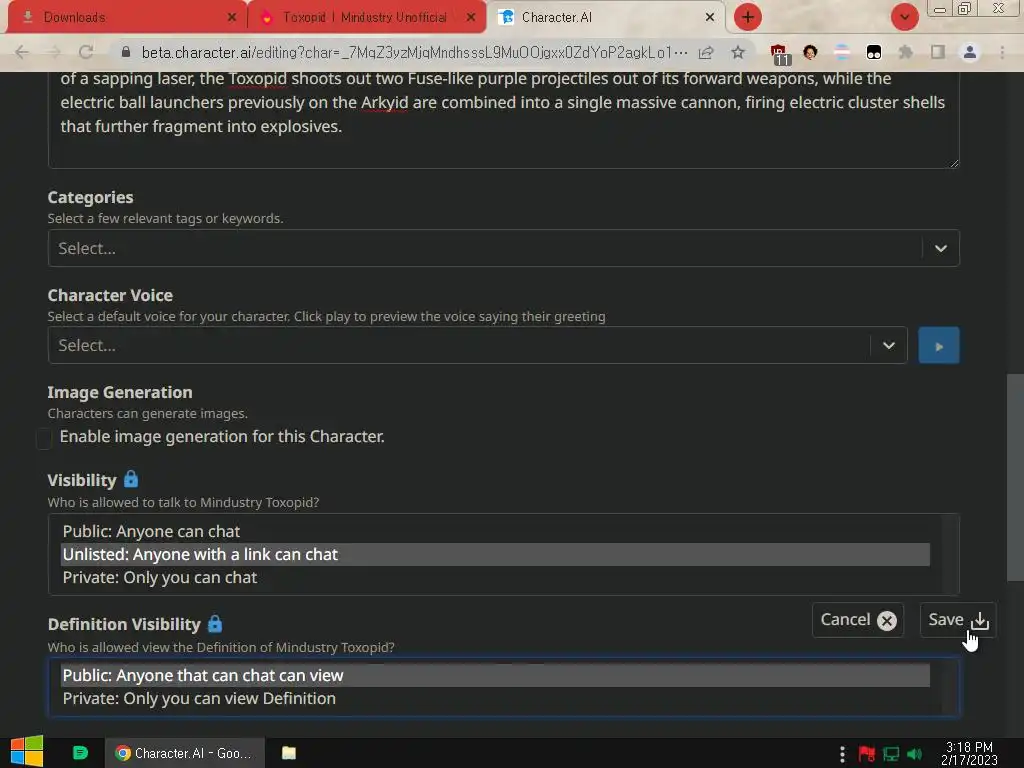Viewport: 1024px width, 768px height.
Task: Open the red flag tray icon
Action: (867, 754)
